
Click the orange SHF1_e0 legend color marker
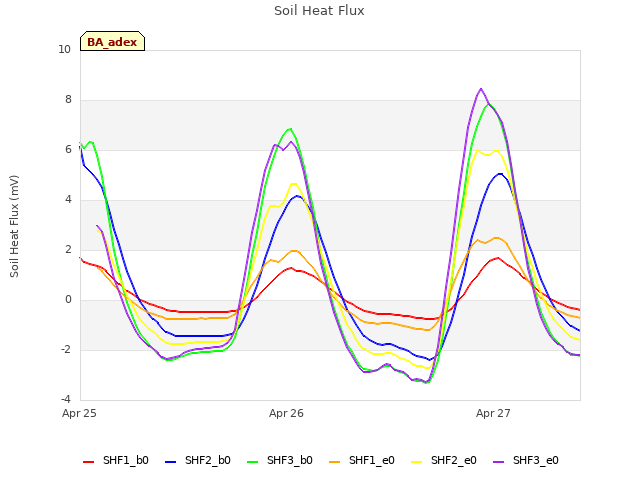335,462
